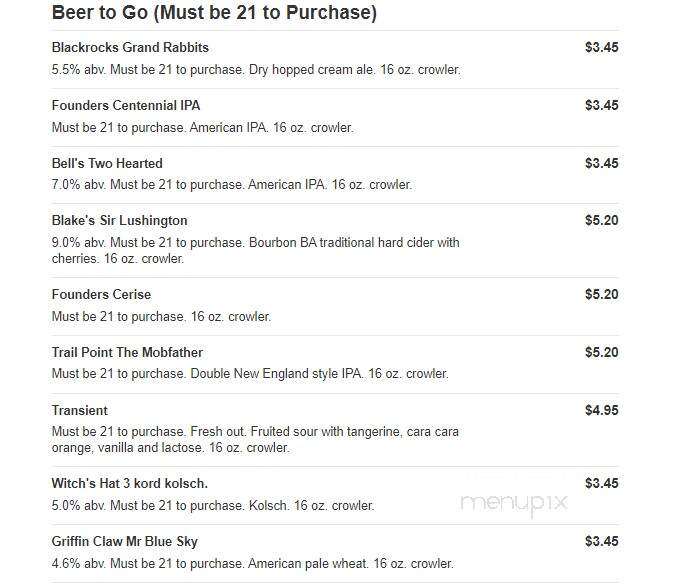
Task: Click the American pale wheat description
Action: (252, 564)
